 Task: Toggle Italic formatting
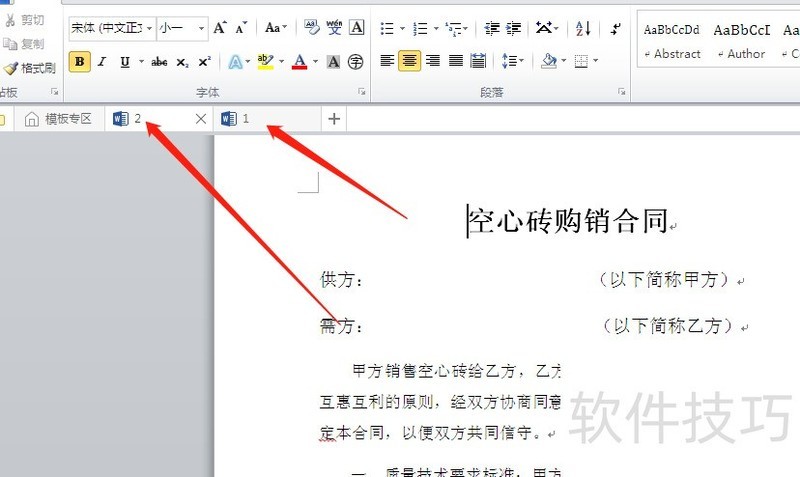pos(102,62)
